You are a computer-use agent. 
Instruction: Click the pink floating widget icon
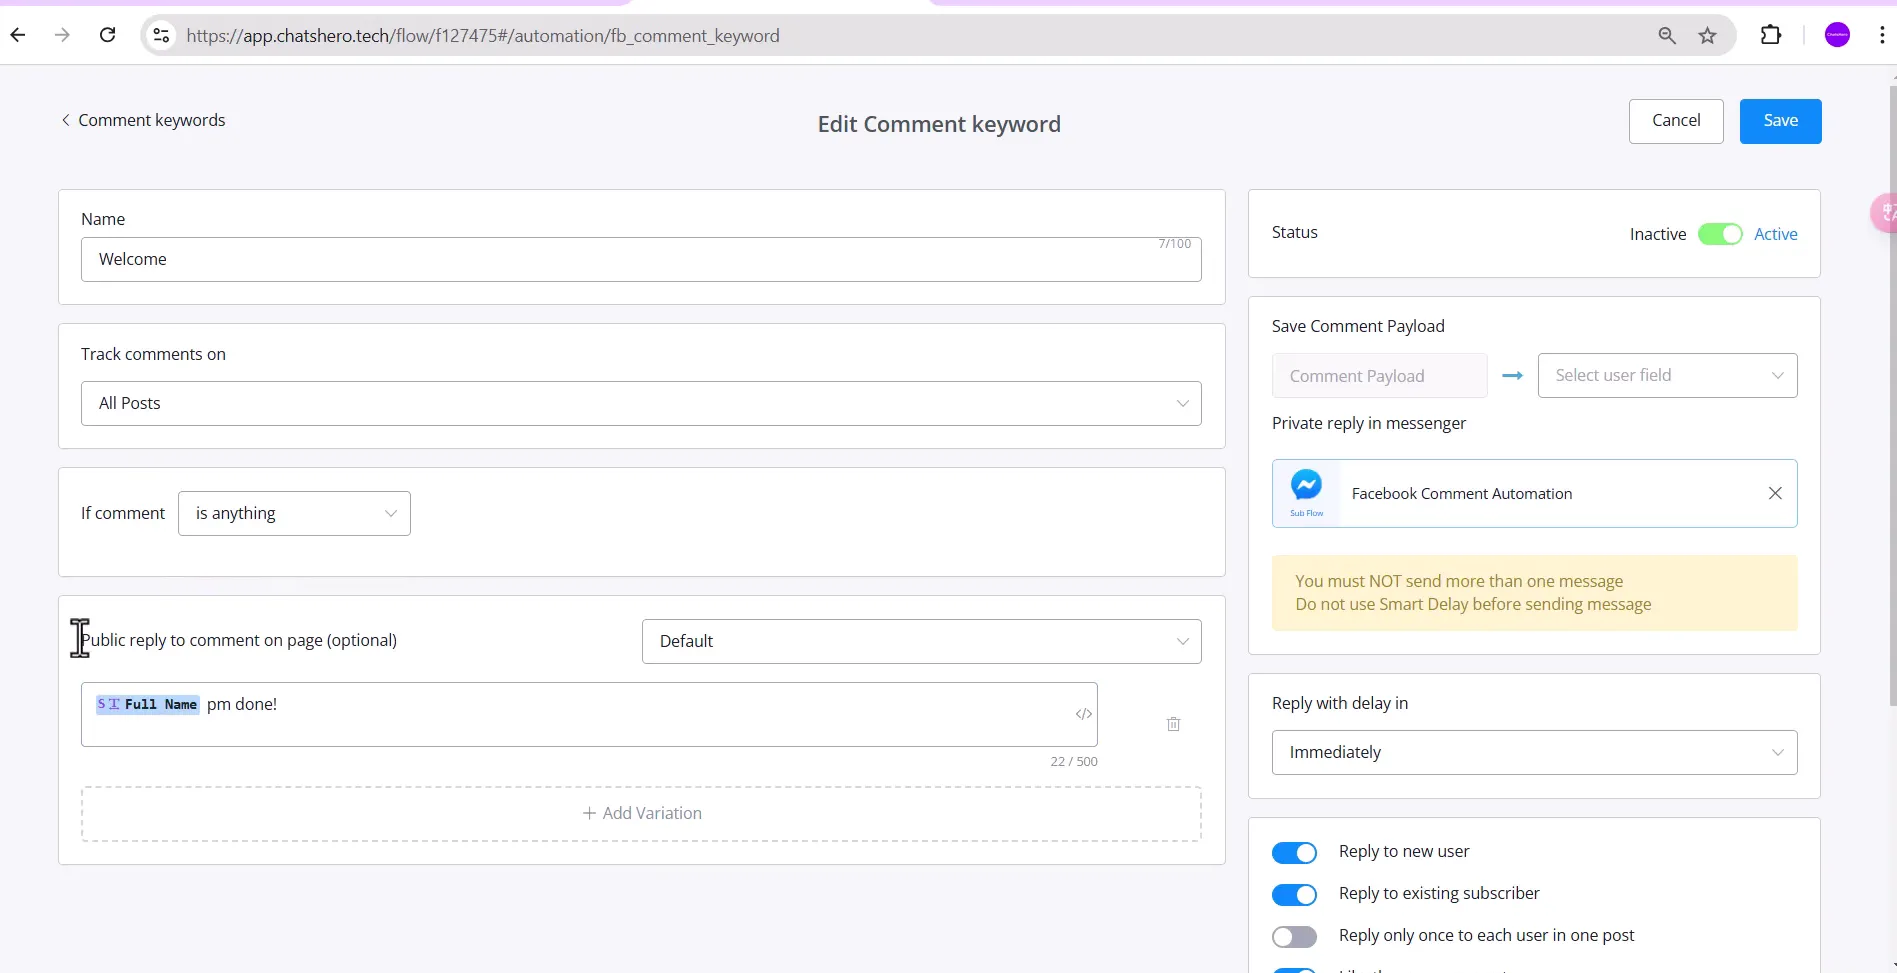click(x=1884, y=212)
